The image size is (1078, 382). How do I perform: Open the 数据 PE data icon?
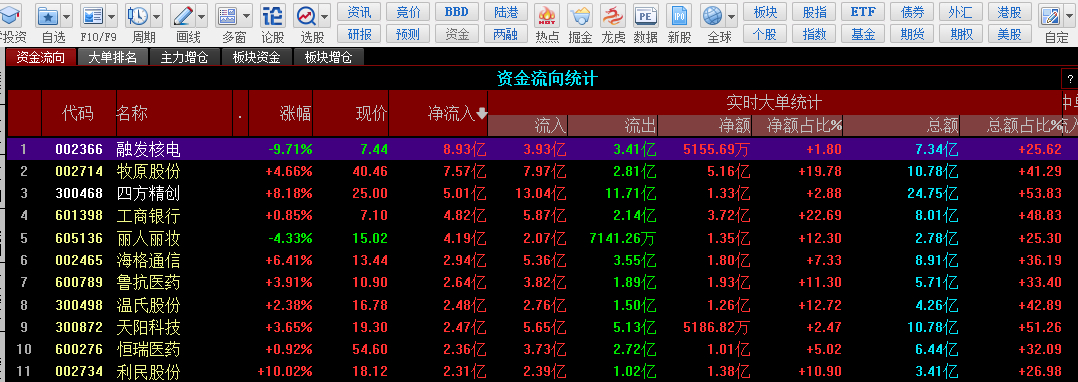coord(646,15)
